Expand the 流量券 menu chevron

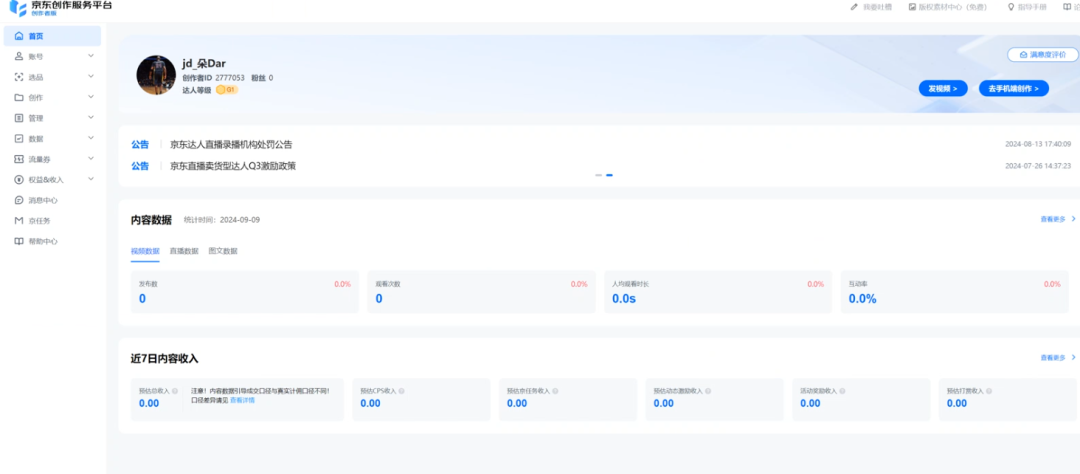(x=91, y=158)
